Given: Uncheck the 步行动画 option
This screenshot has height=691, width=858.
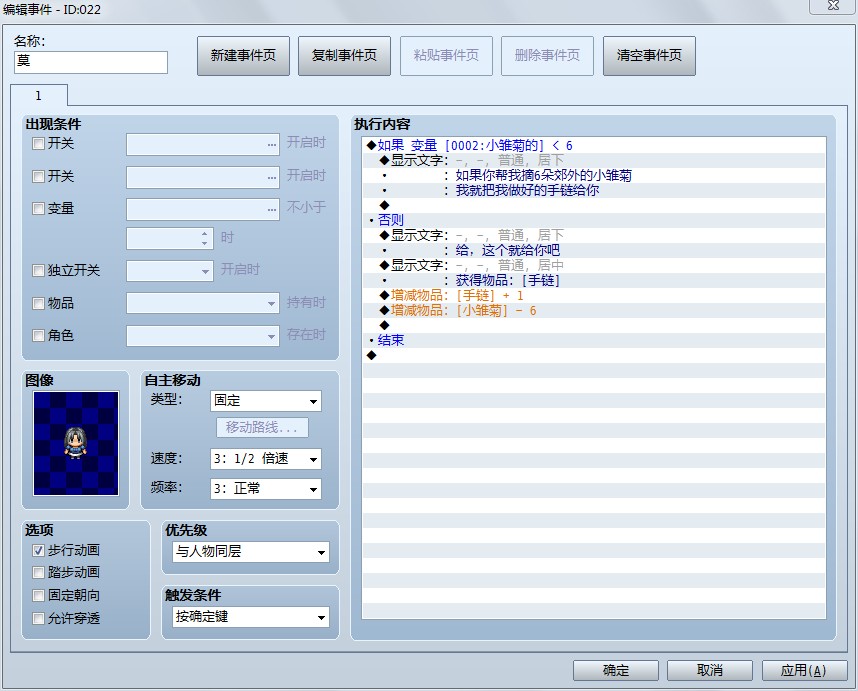Looking at the screenshot, I should click(x=38, y=550).
